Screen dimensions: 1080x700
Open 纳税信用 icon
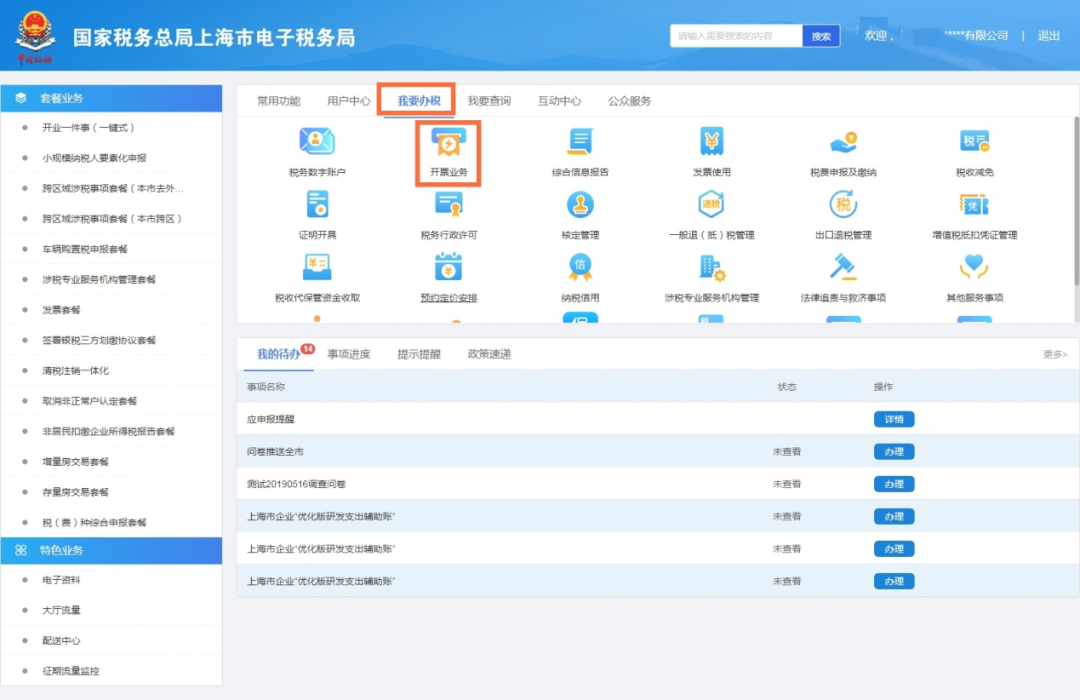[580, 267]
